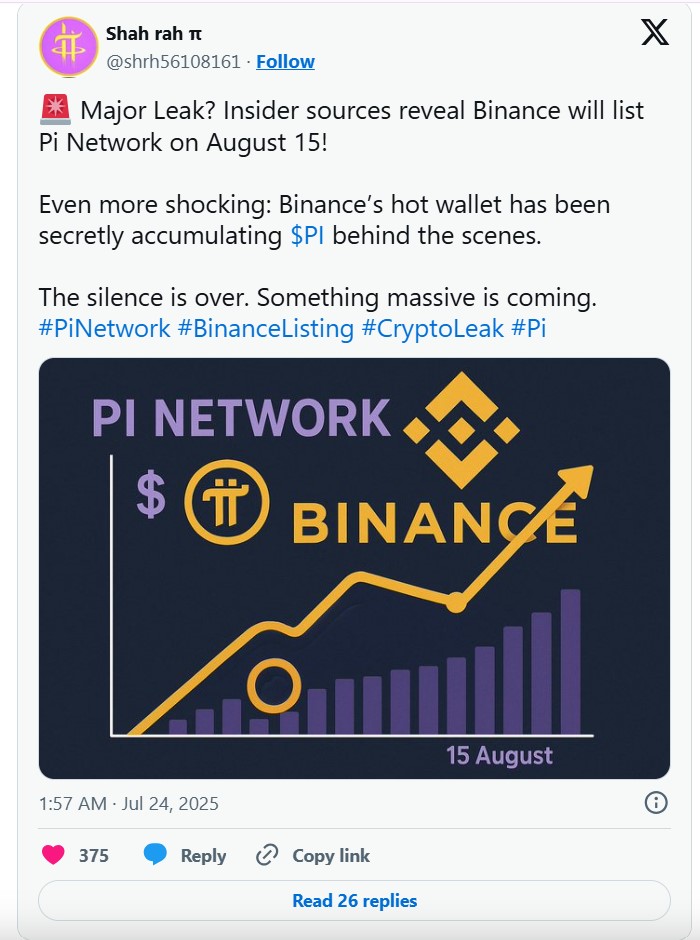The image size is (700, 940).
Task: Click the X logo icon
Action: click(655, 33)
